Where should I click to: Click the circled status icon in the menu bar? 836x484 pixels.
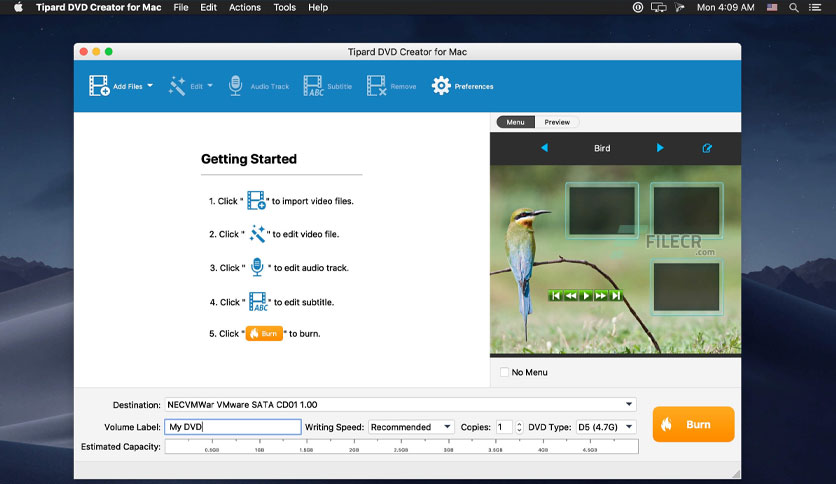click(x=638, y=7)
